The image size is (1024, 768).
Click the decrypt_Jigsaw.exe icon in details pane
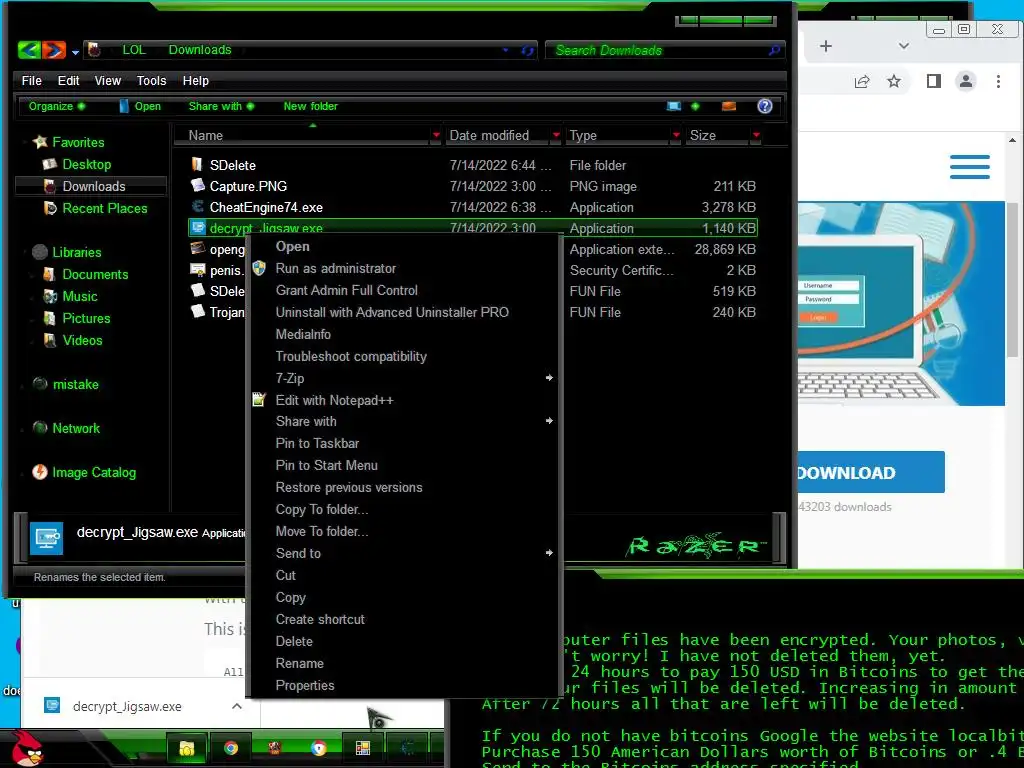(46, 538)
